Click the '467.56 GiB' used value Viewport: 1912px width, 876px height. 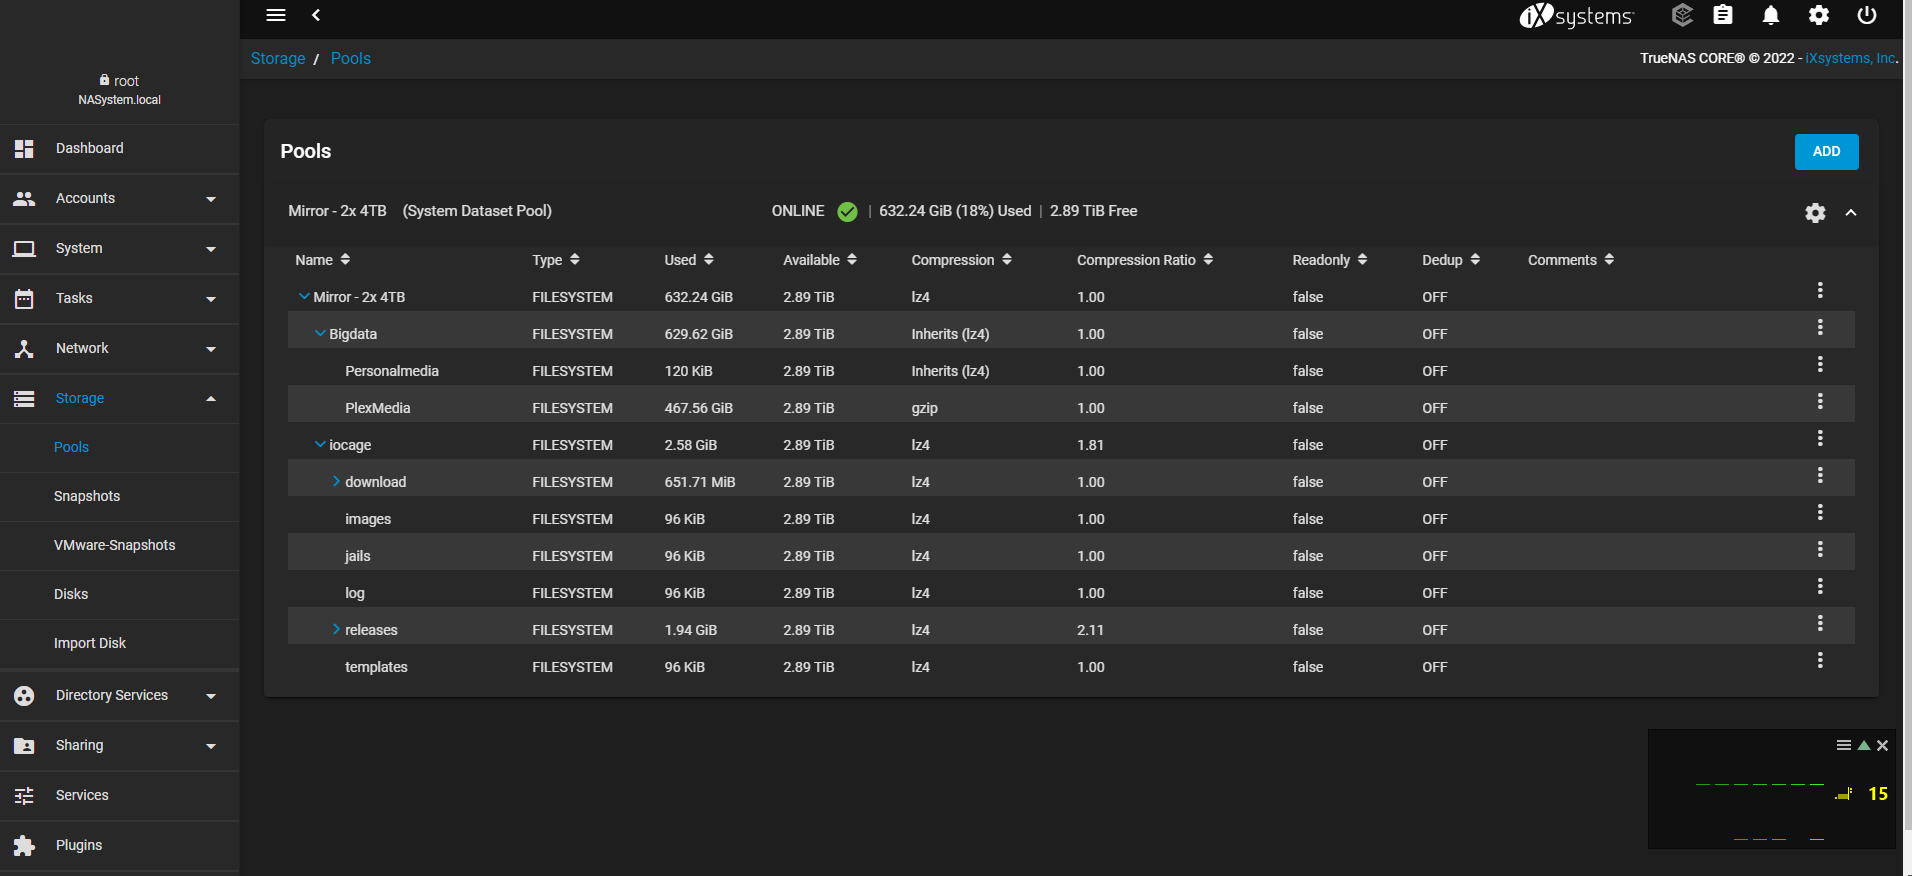pos(699,408)
